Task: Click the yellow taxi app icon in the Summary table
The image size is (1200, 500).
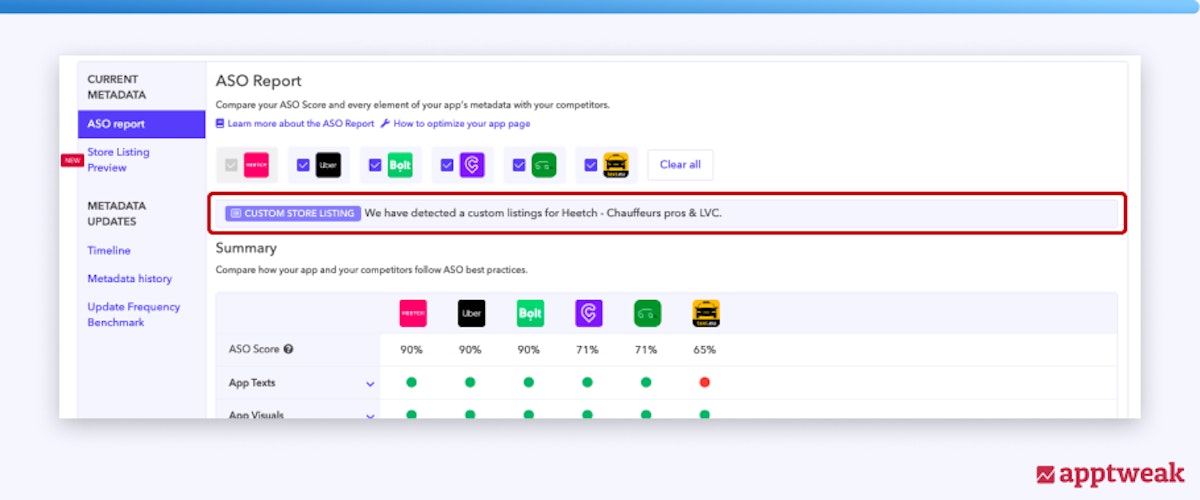Action: pos(706,313)
